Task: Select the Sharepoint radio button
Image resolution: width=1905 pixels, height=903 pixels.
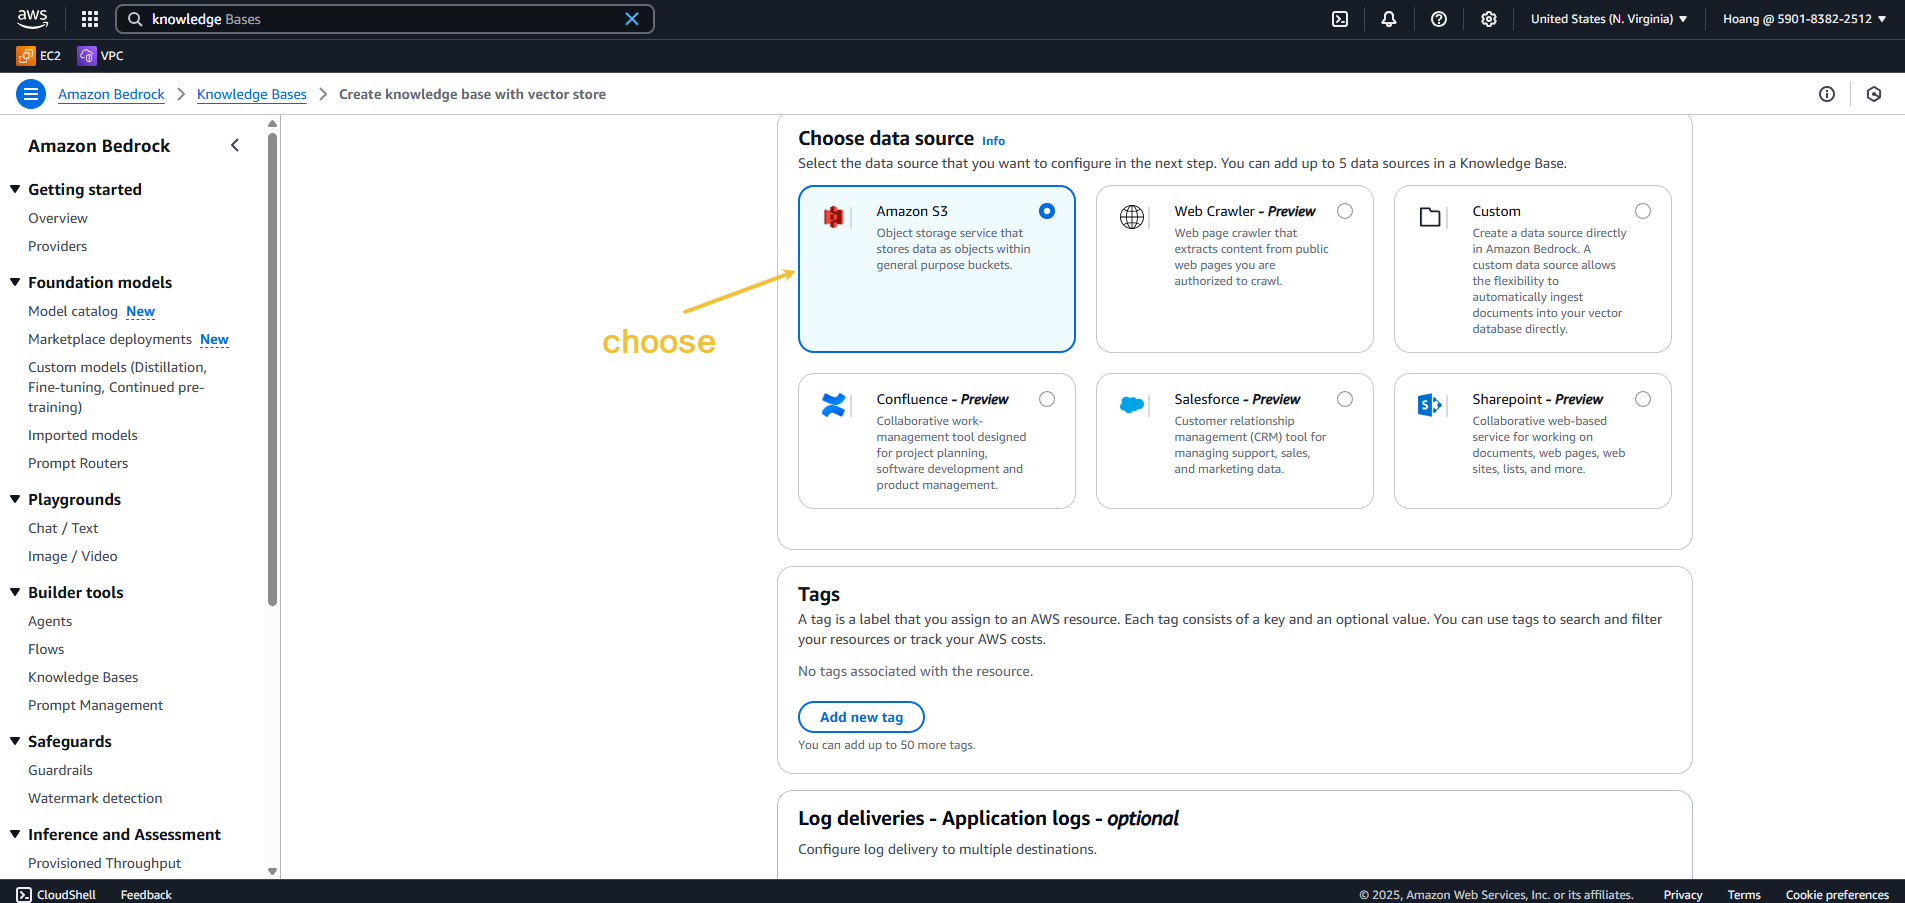Action: (x=1643, y=399)
